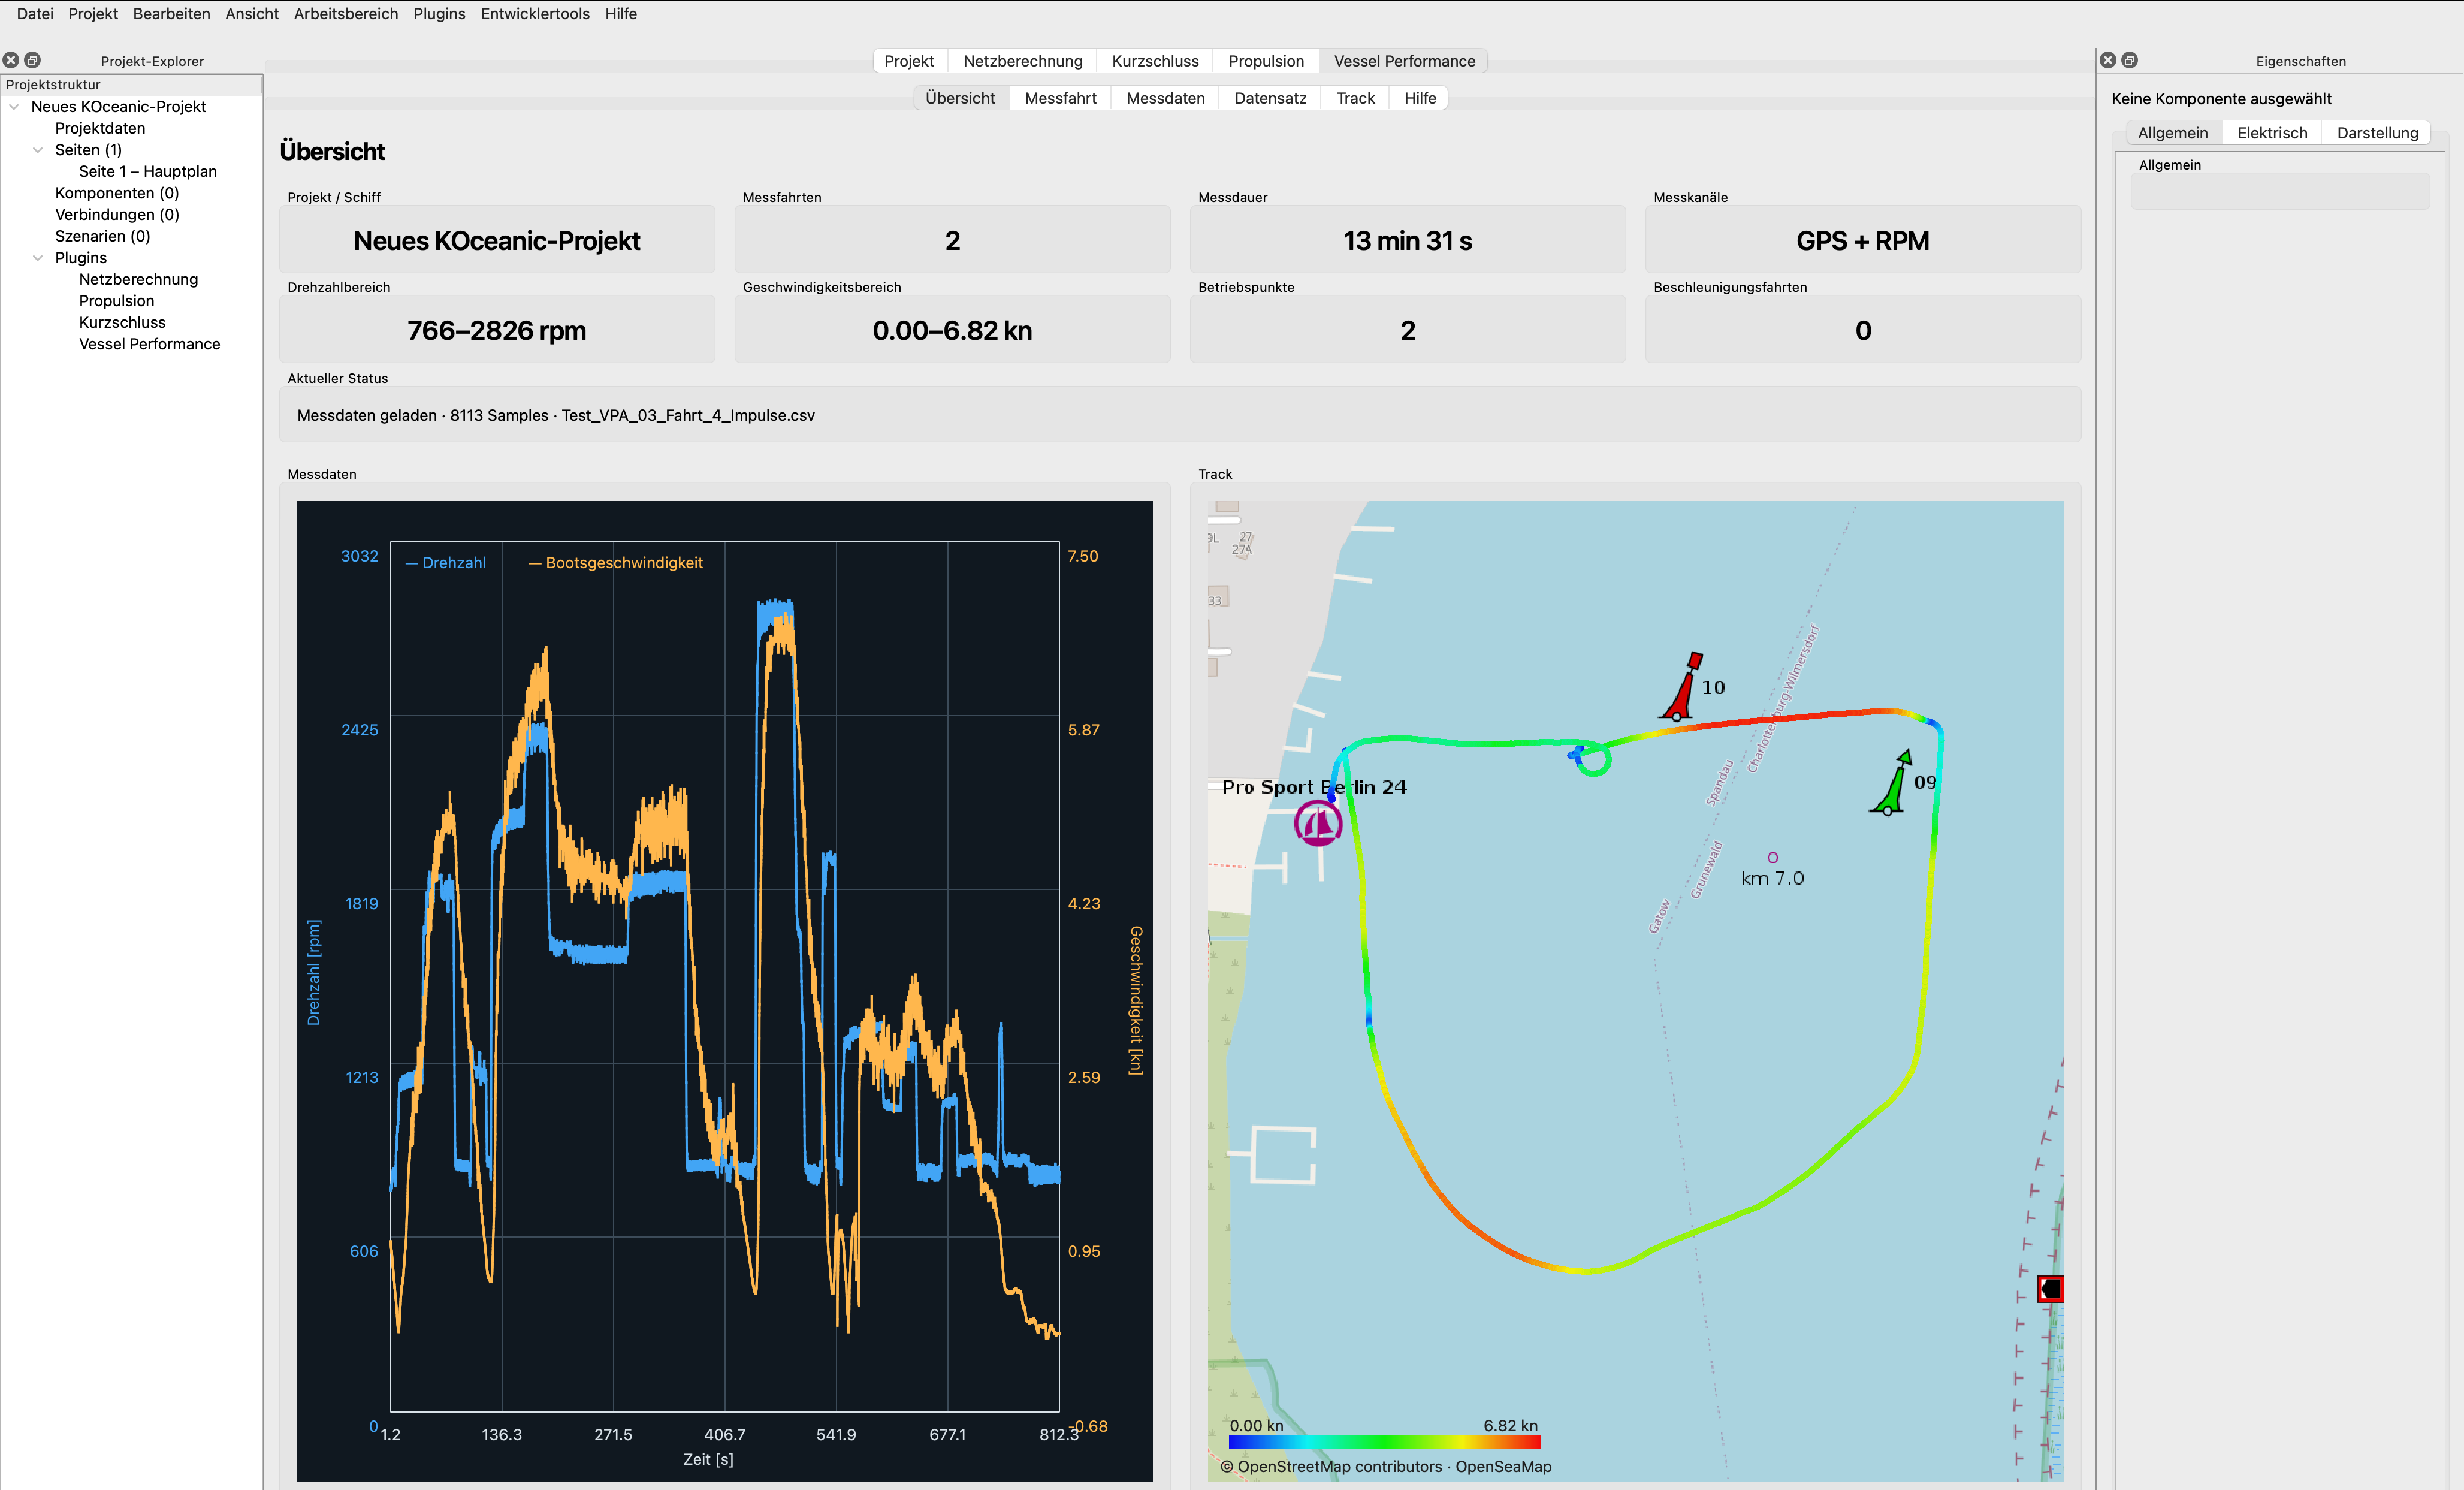This screenshot has height=1490, width=2464.
Task: Open the Messfahrt sub-tab
Action: [x=1060, y=98]
